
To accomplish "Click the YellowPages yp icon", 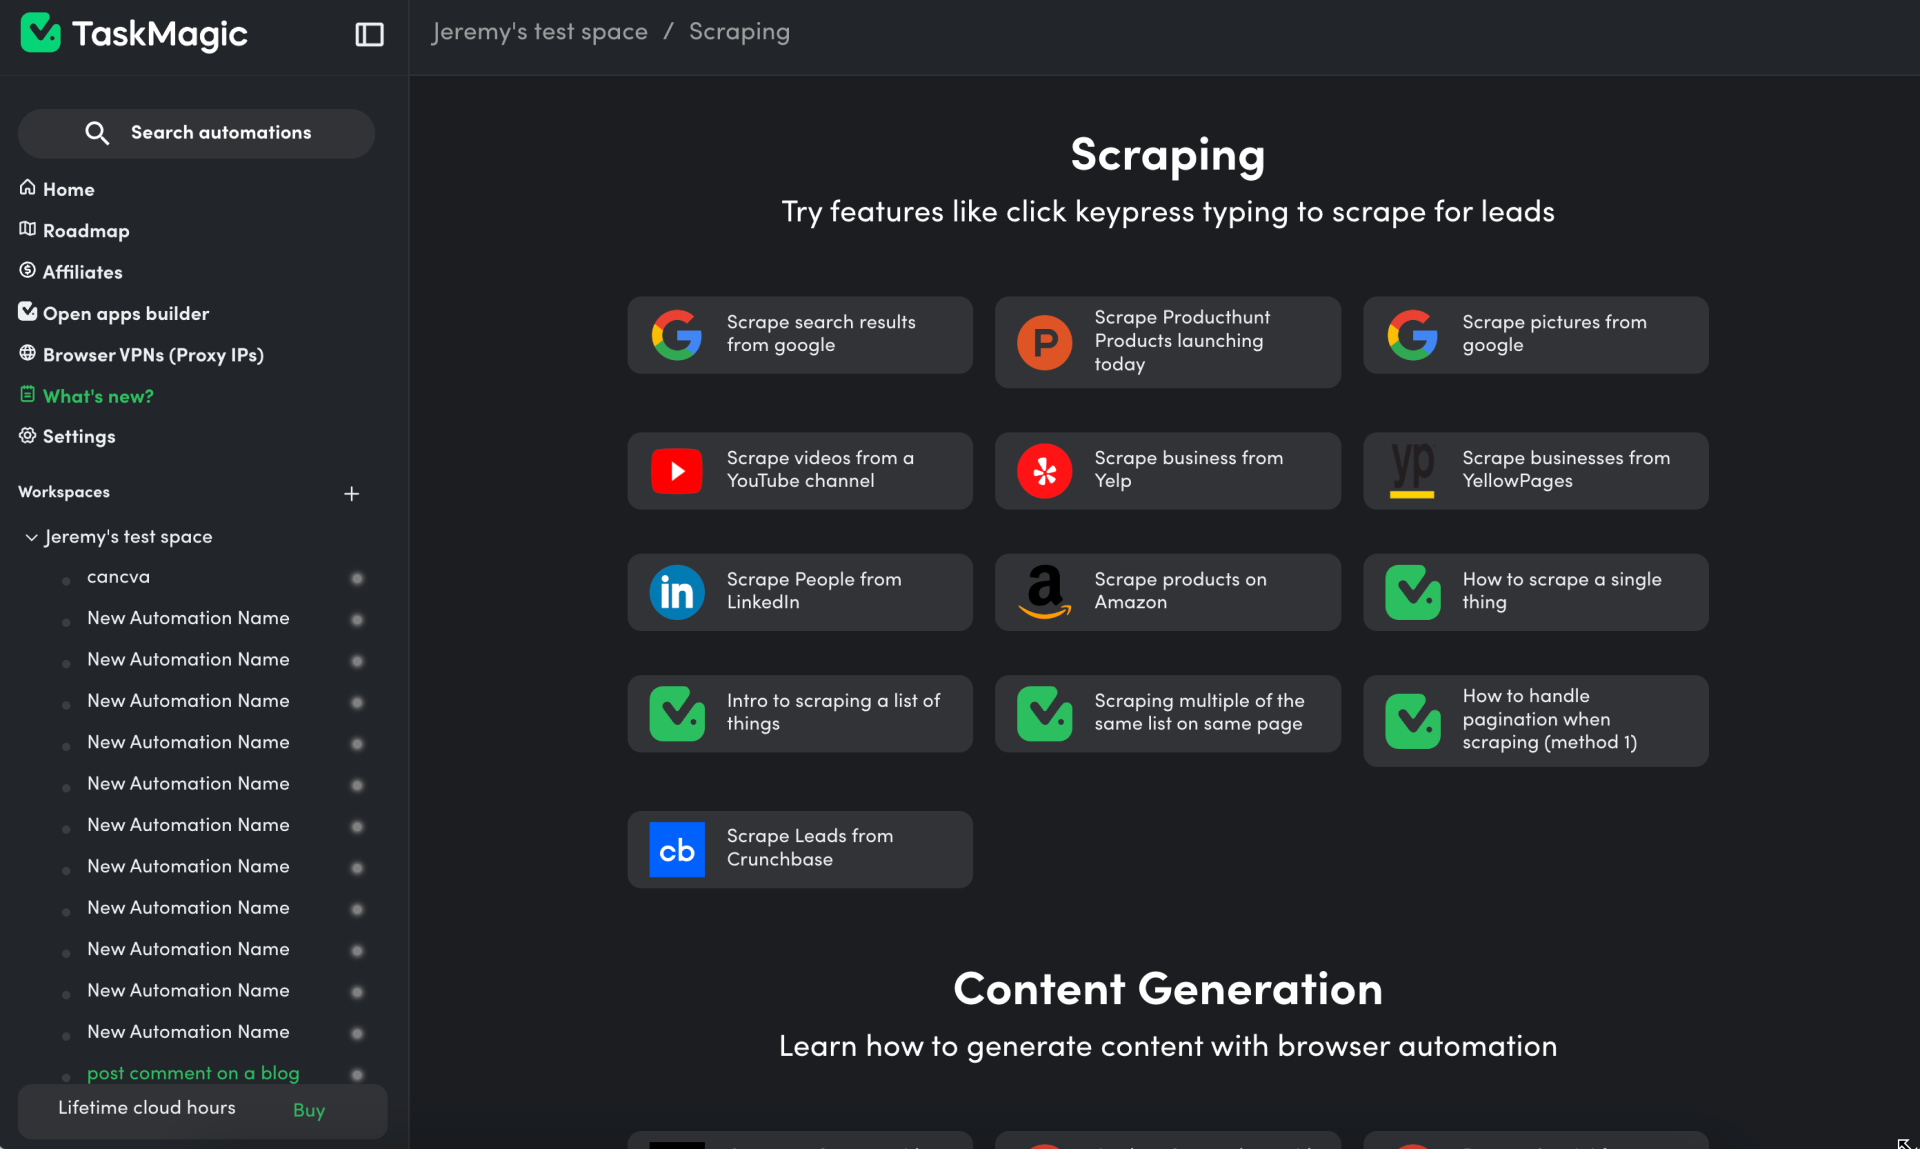I will [1412, 471].
